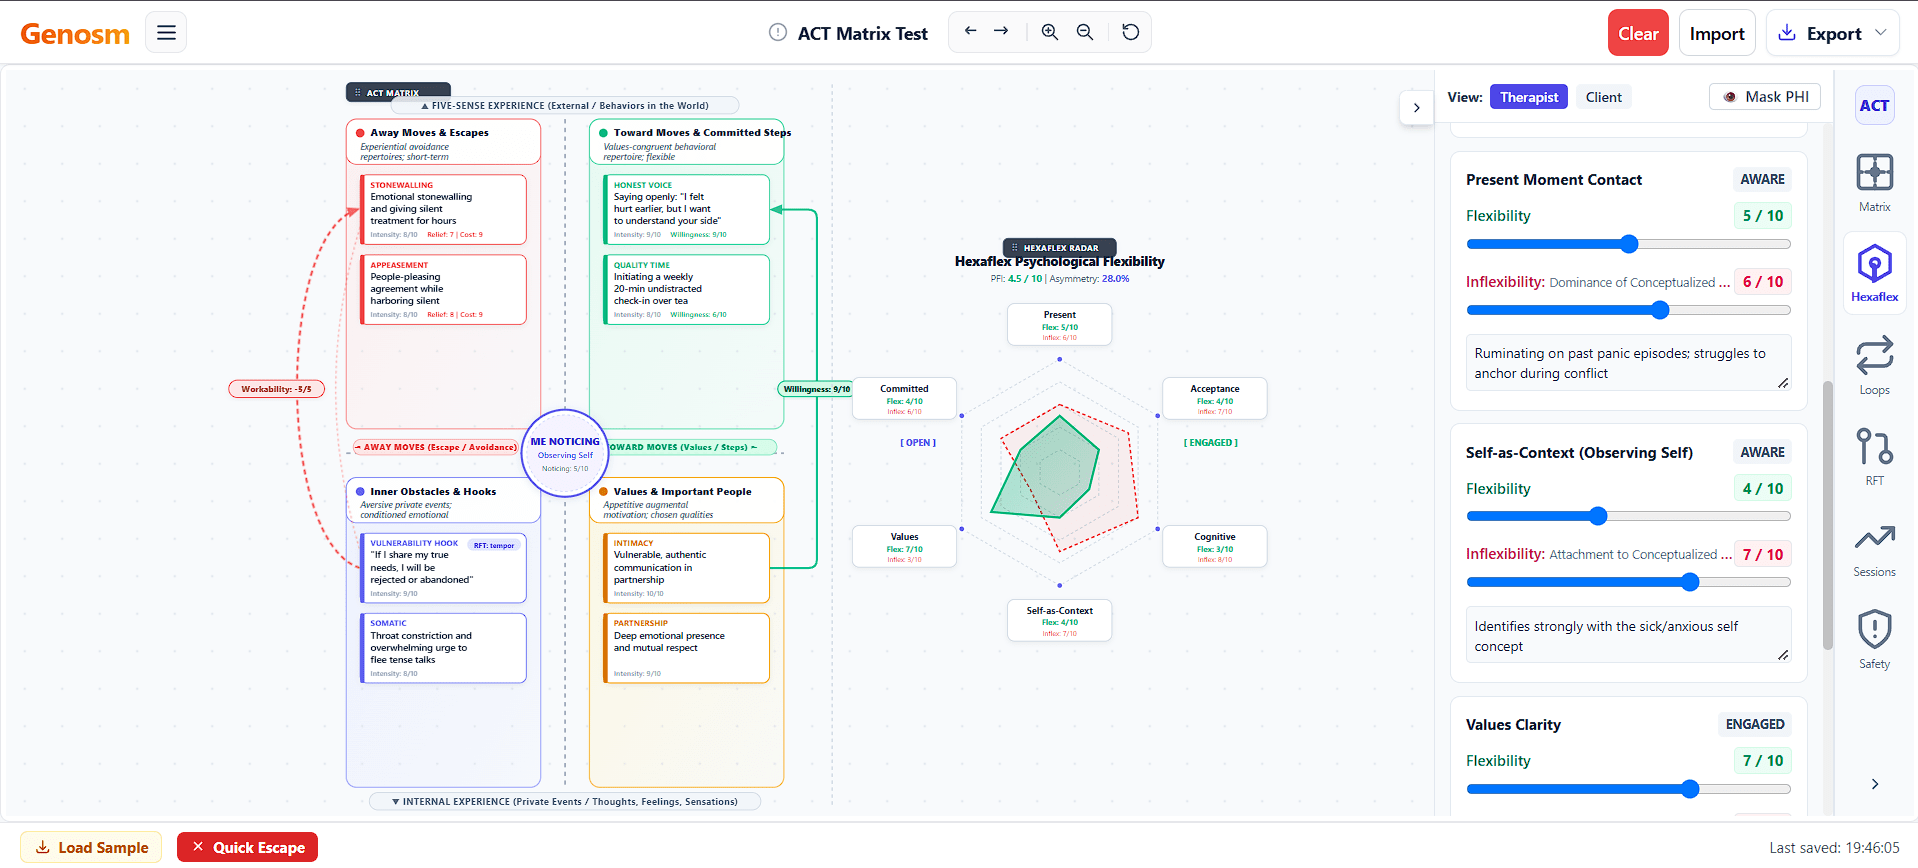Adjust Present Moment Contact Flexibility slider
The width and height of the screenshot is (1918, 868).
(x=1628, y=244)
